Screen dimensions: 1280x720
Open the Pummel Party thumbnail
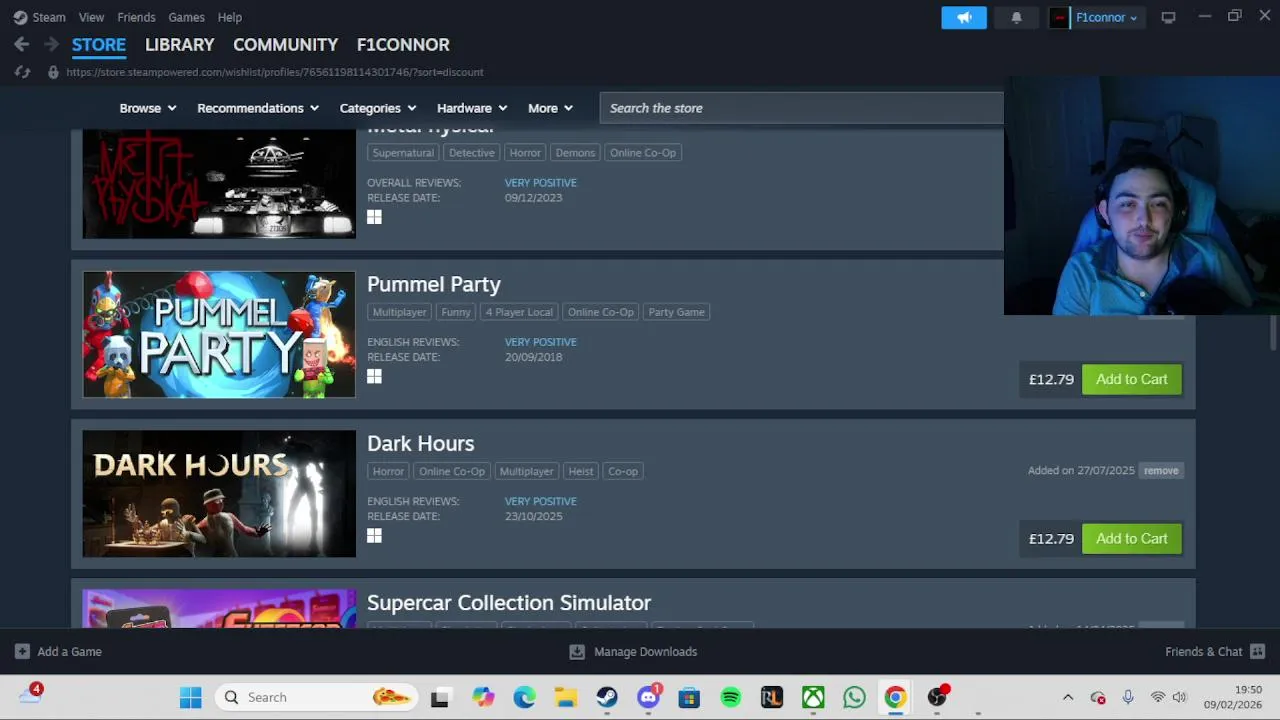pyautogui.click(x=219, y=334)
